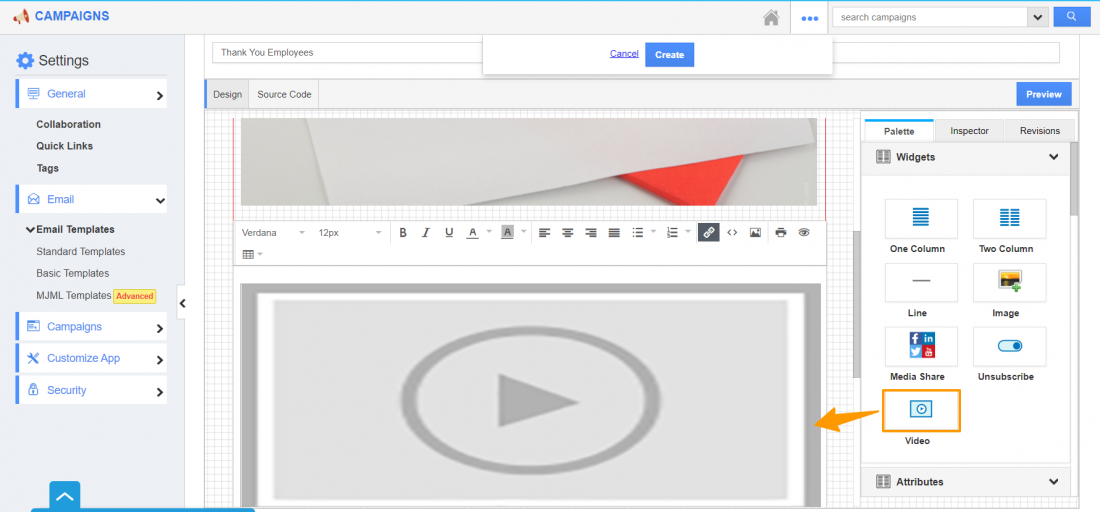The height and width of the screenshot is (512, 1100).
Task: Select the Line widget
Action: (x=921, y=282)
